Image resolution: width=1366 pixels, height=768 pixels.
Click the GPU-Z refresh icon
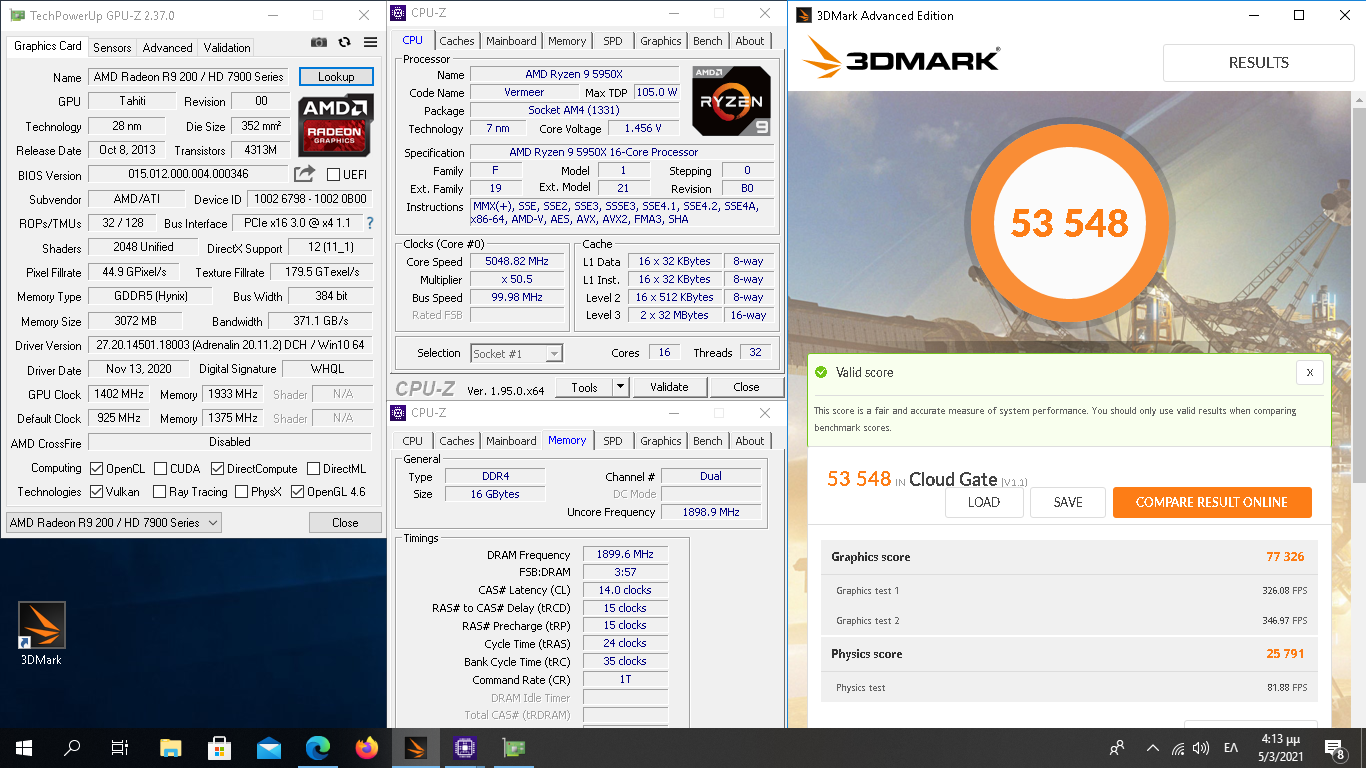click(345, 42)
